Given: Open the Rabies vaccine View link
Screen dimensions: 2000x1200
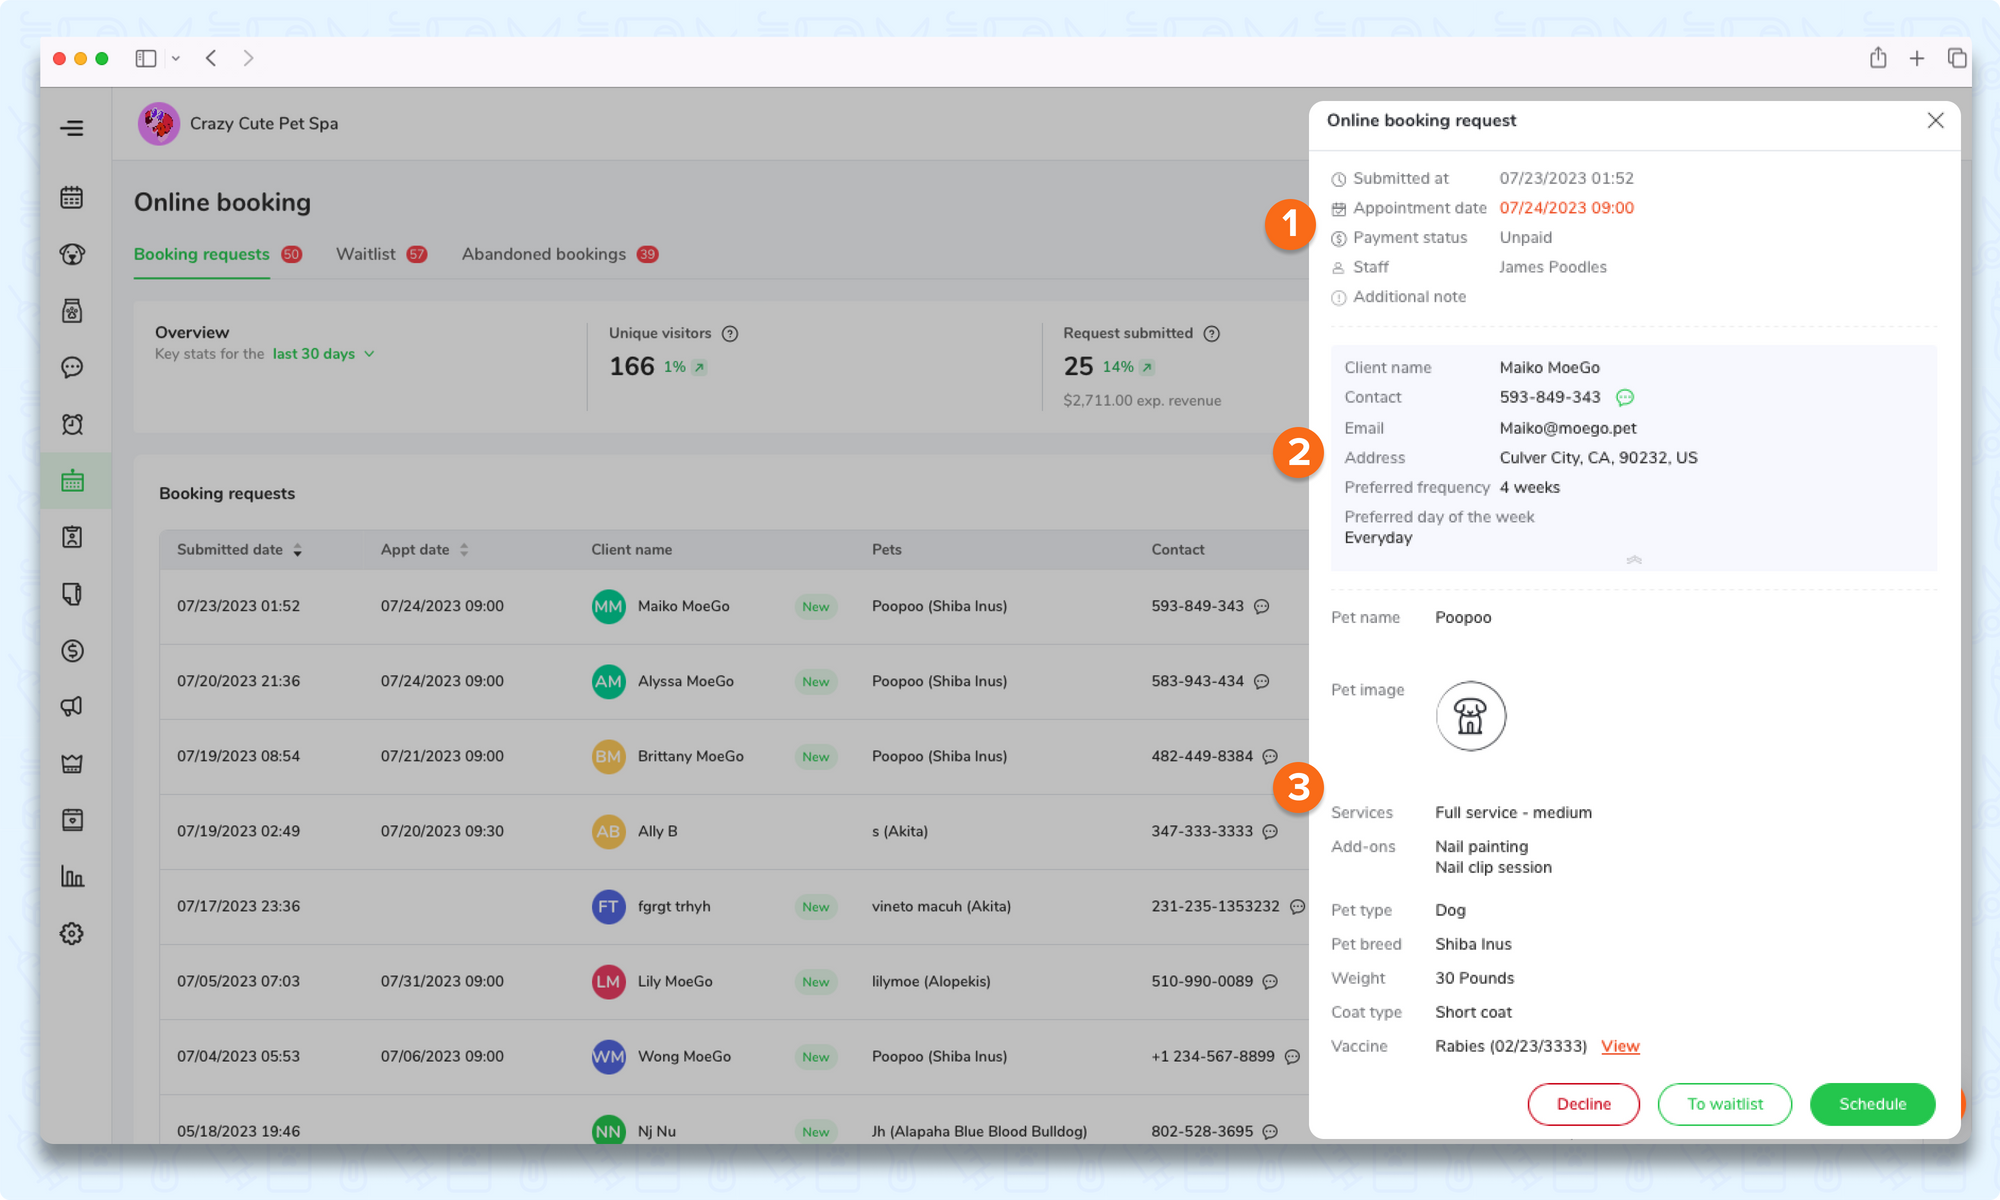Looking at the screenshot, I should pos(1620,1046).
